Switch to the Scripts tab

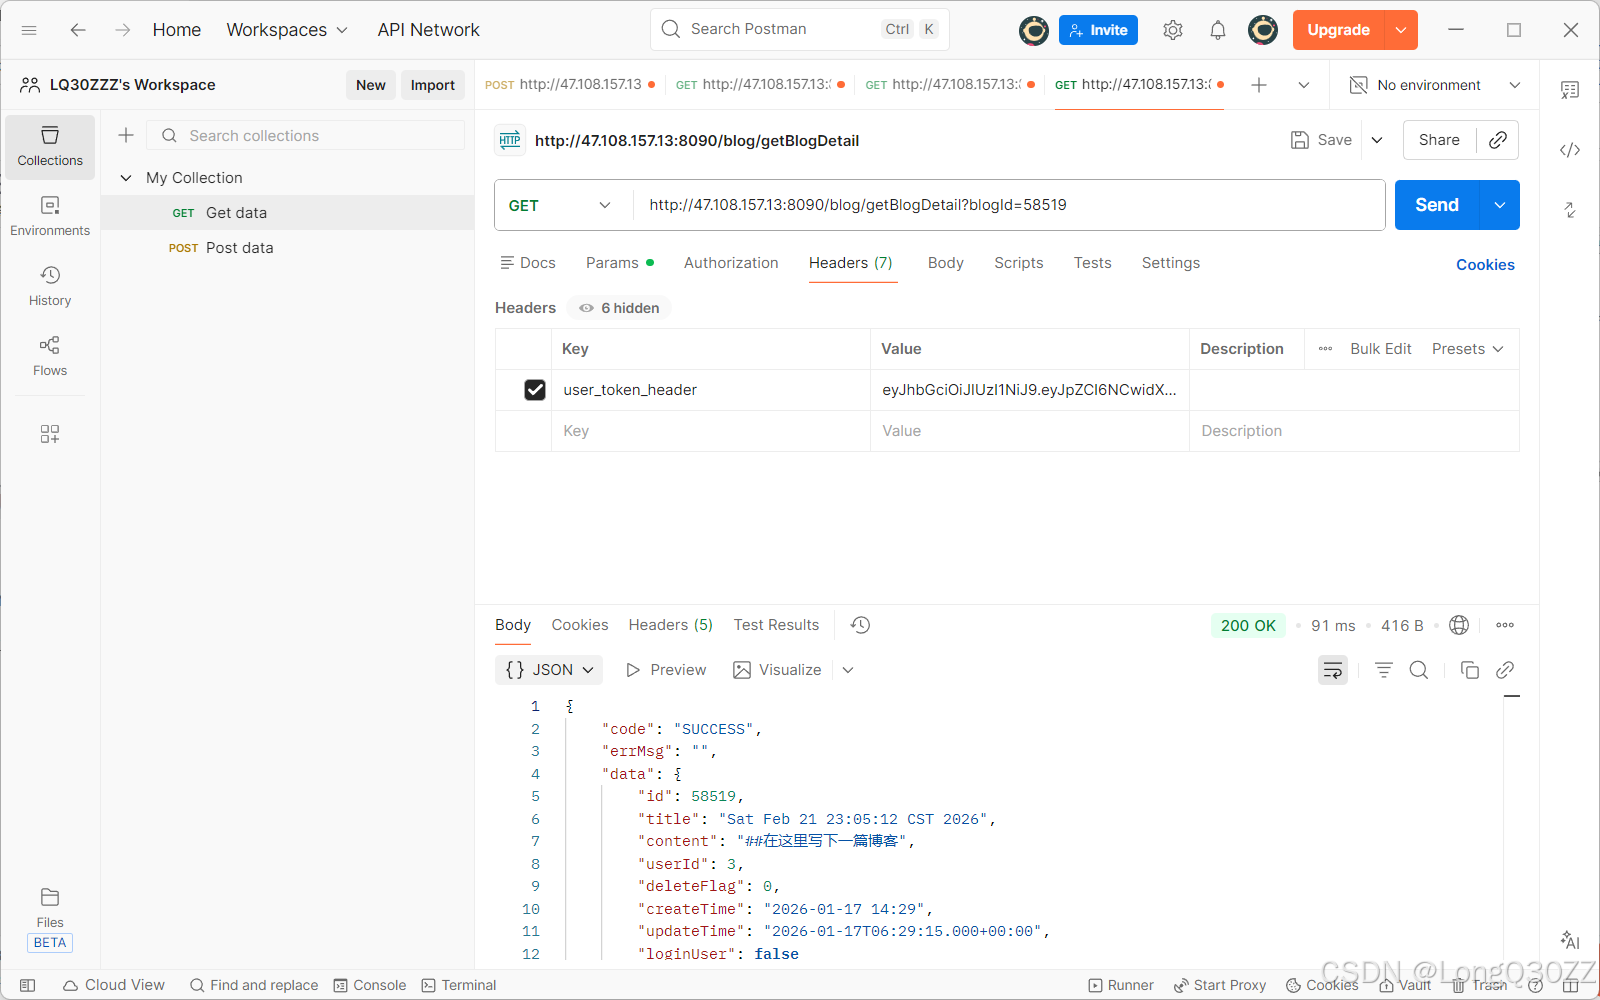(x=1019, y=263)
